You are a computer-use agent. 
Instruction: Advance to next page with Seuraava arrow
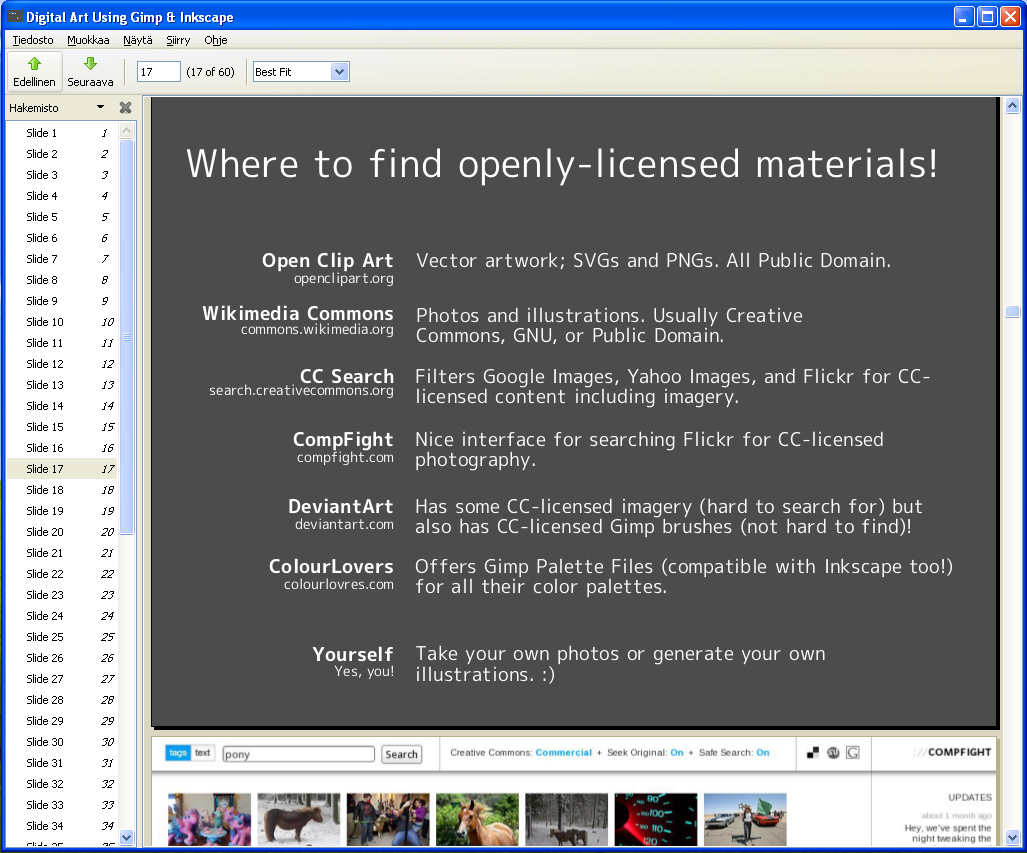click(90, 71)
